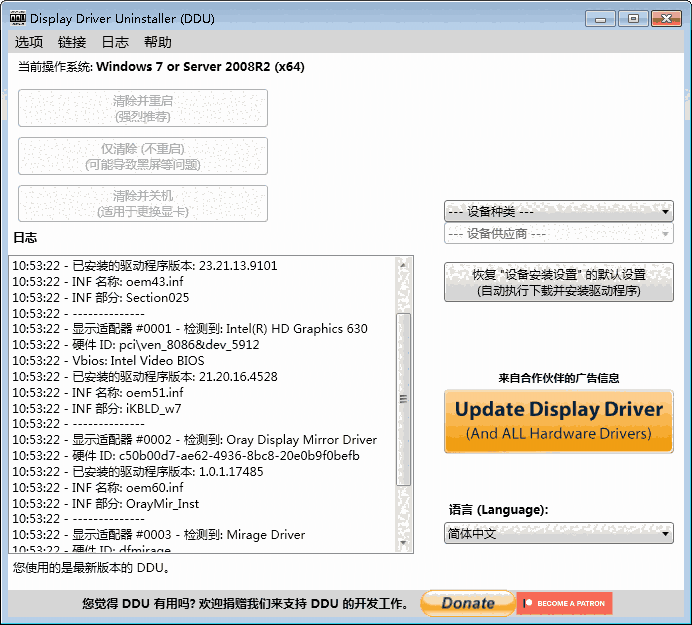Select log line INF 名称: oem43.inf
Viewport: 692px width, 625px height.
click(98, 281)
